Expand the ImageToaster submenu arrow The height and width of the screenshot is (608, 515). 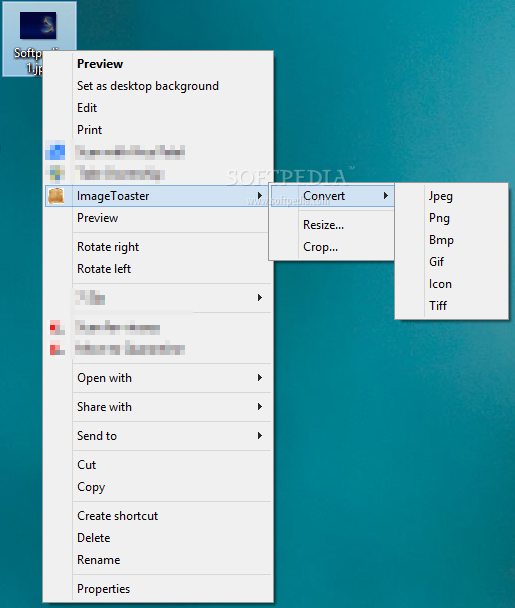(260, 195)
